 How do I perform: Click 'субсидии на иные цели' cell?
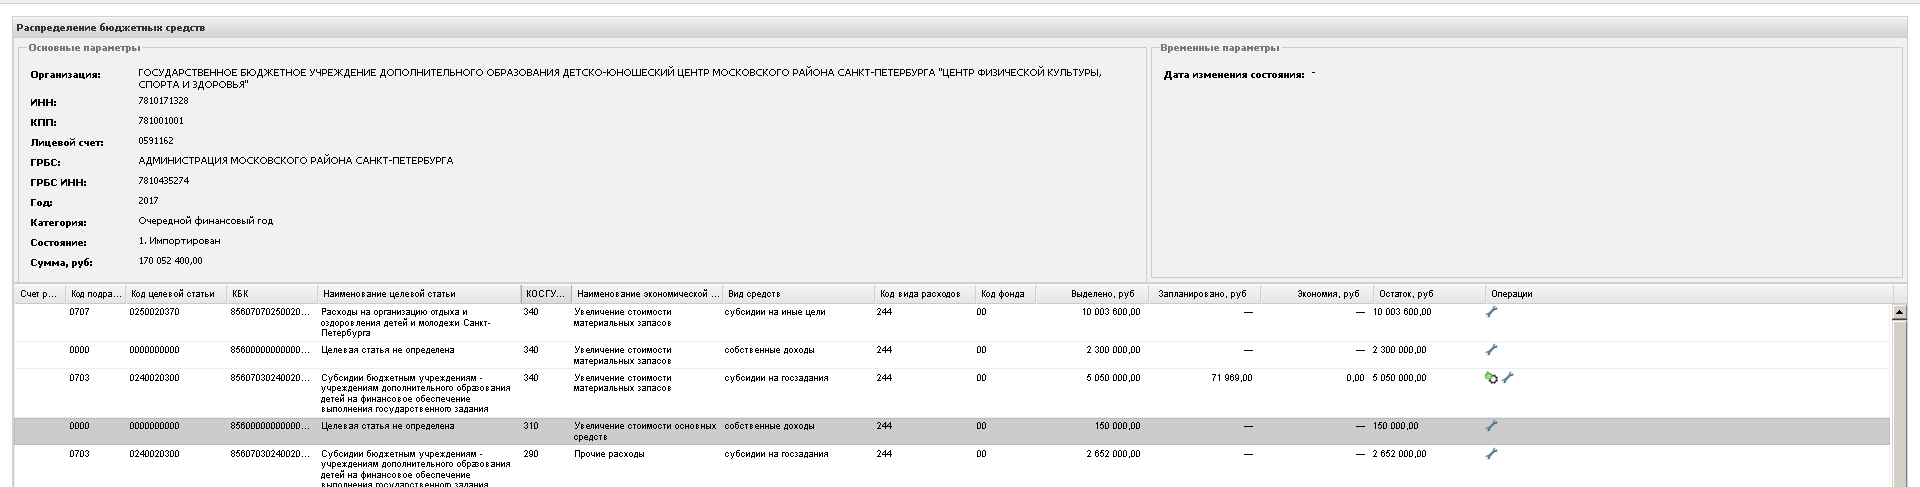tap(775, 312)
